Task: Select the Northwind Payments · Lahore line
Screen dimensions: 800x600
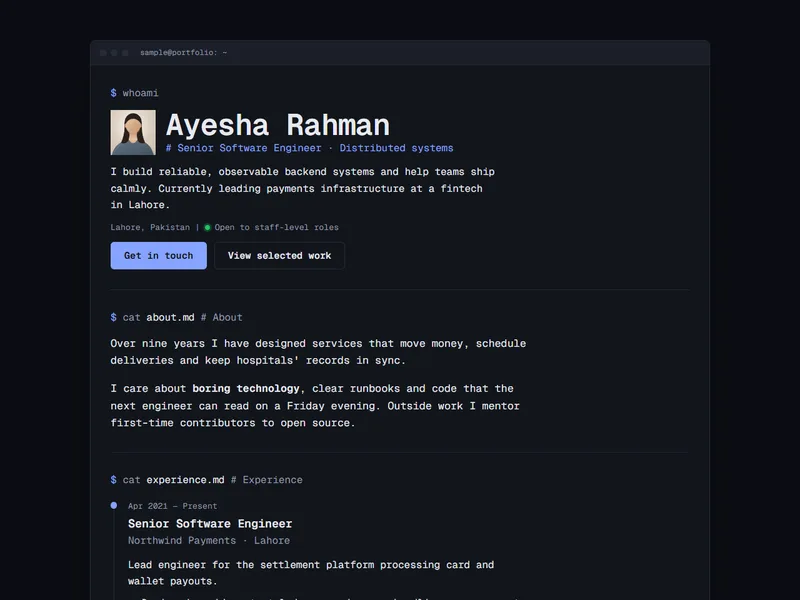Action: [209, 541]
